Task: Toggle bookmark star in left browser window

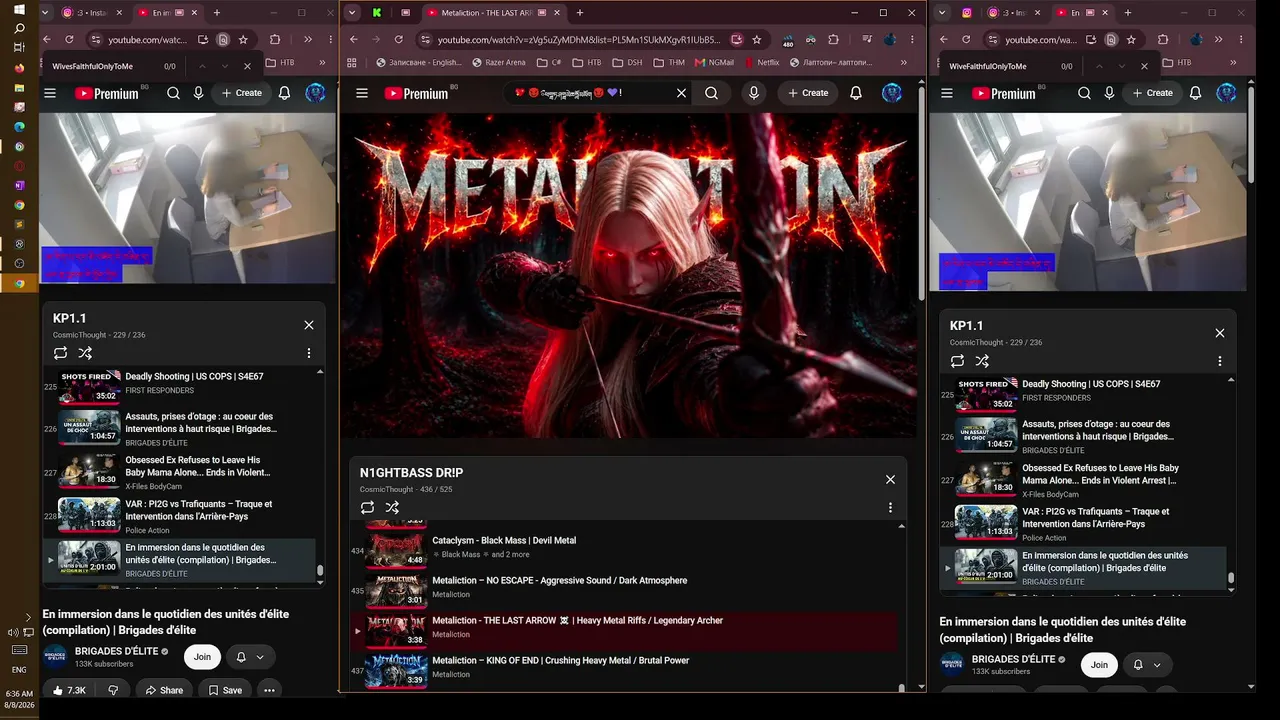Action: pos(243,40)
